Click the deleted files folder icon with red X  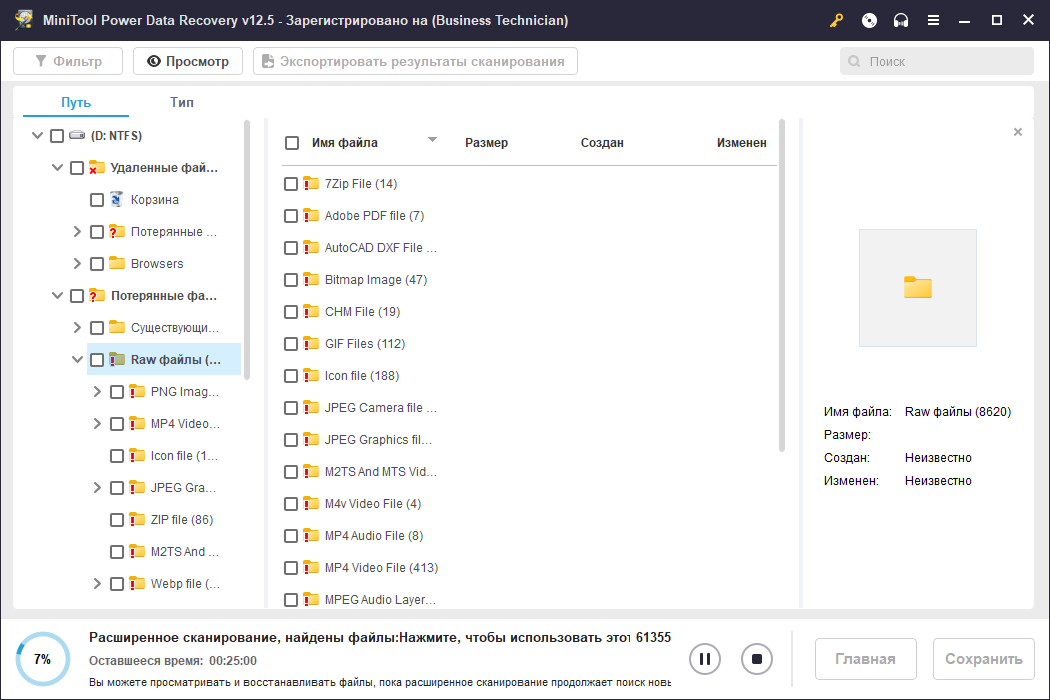(96, 167)
